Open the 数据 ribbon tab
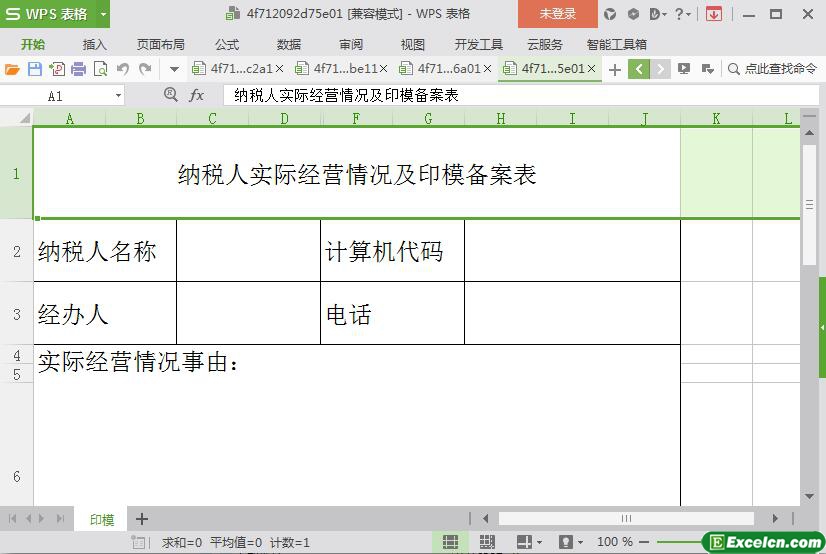826x554 pixels. pyautogui.click(x=289, y=45)
